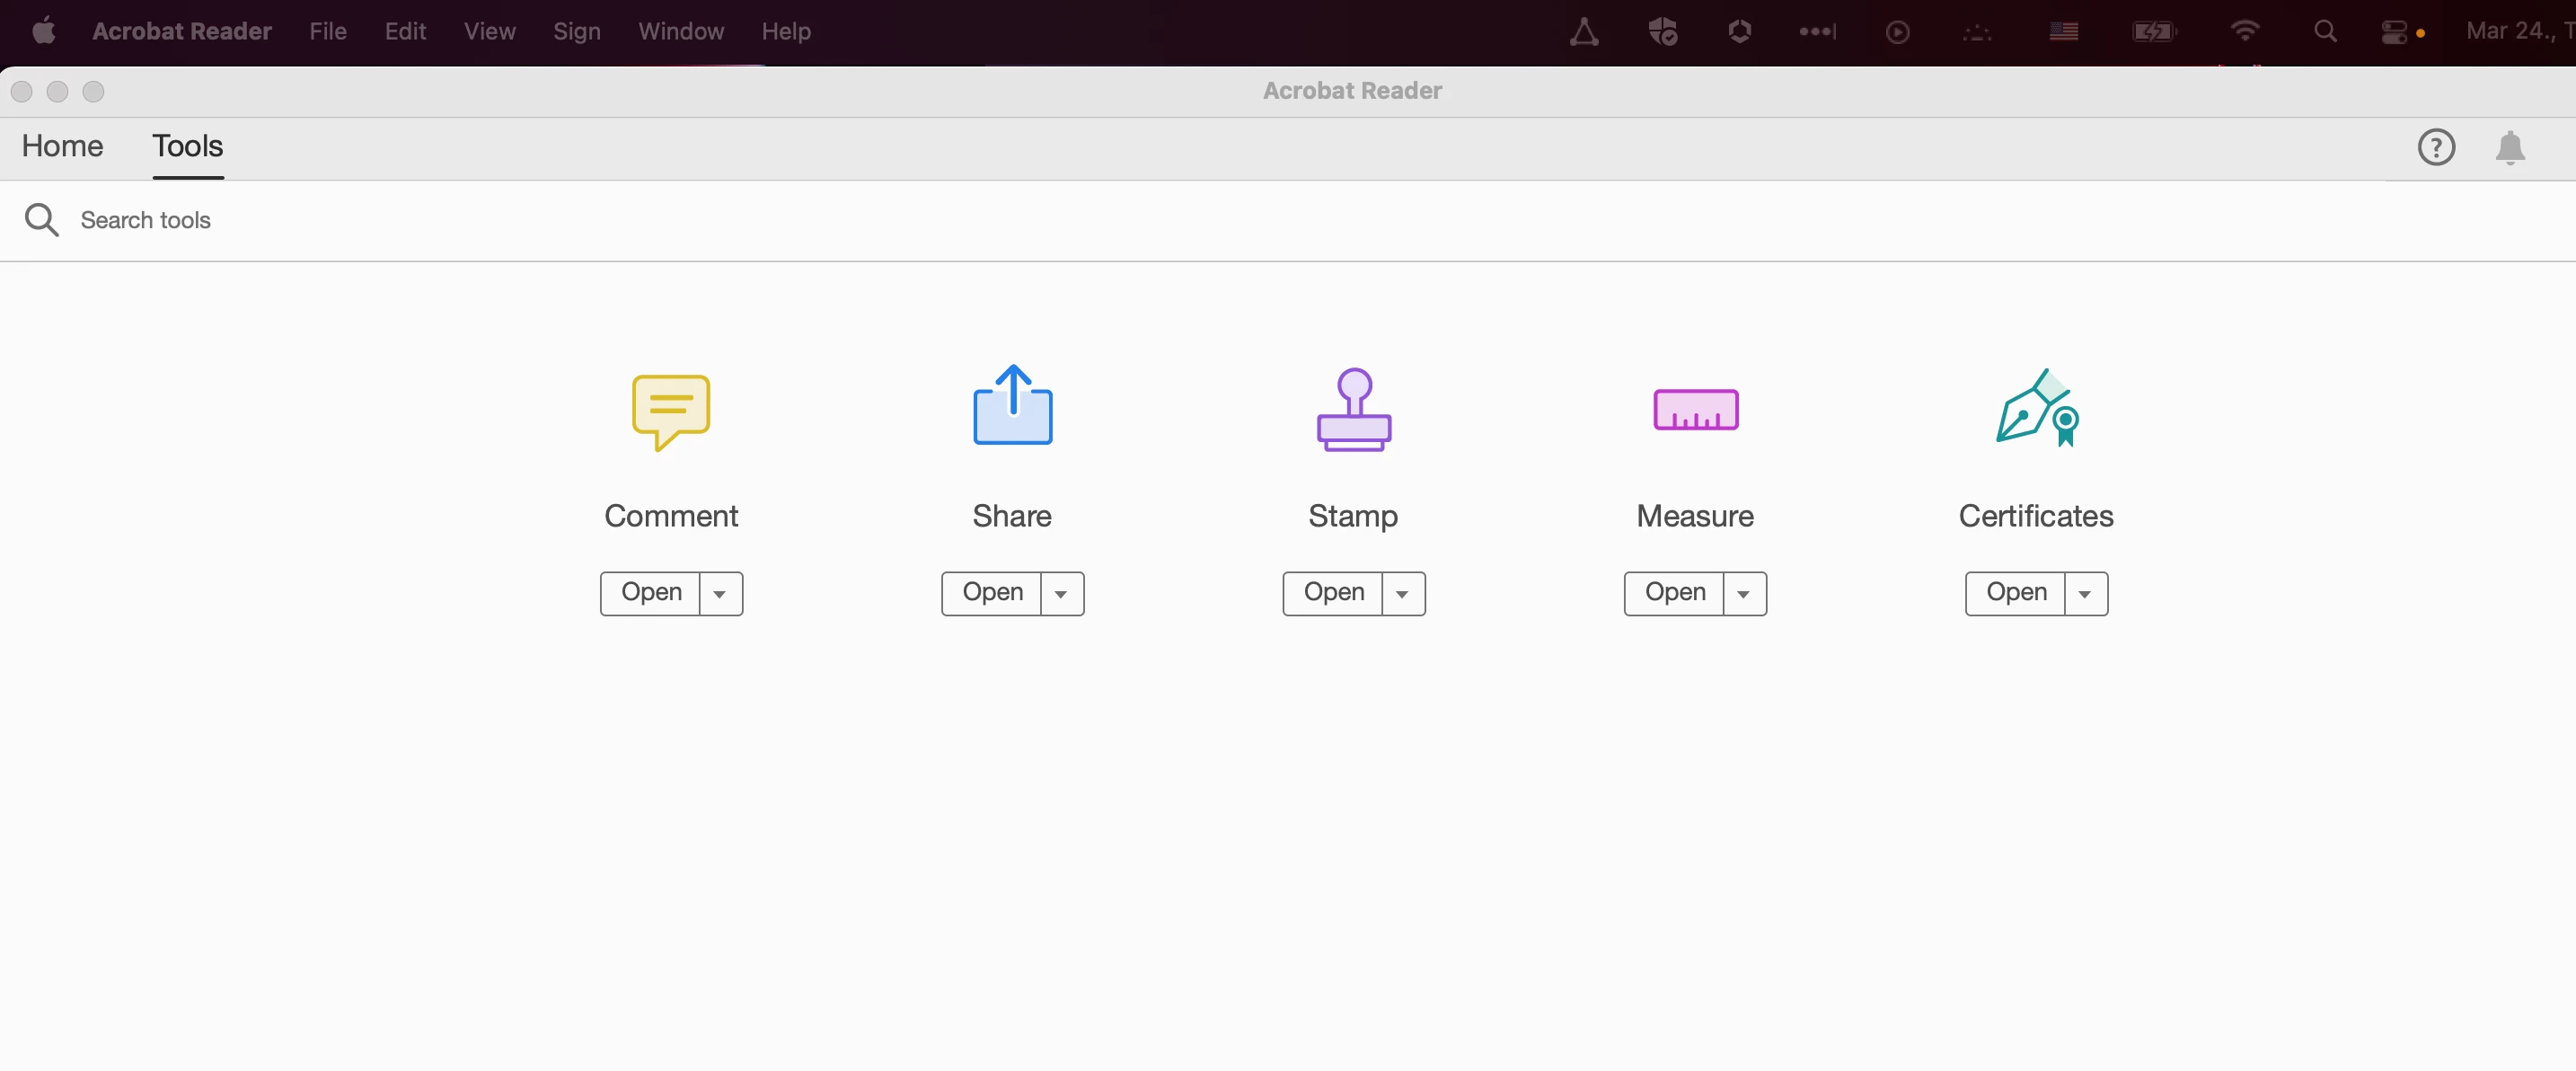This screenshot has width=2576, height=1071.
Task: Click the Measure ruler icon
Action: click(1695, 410)
